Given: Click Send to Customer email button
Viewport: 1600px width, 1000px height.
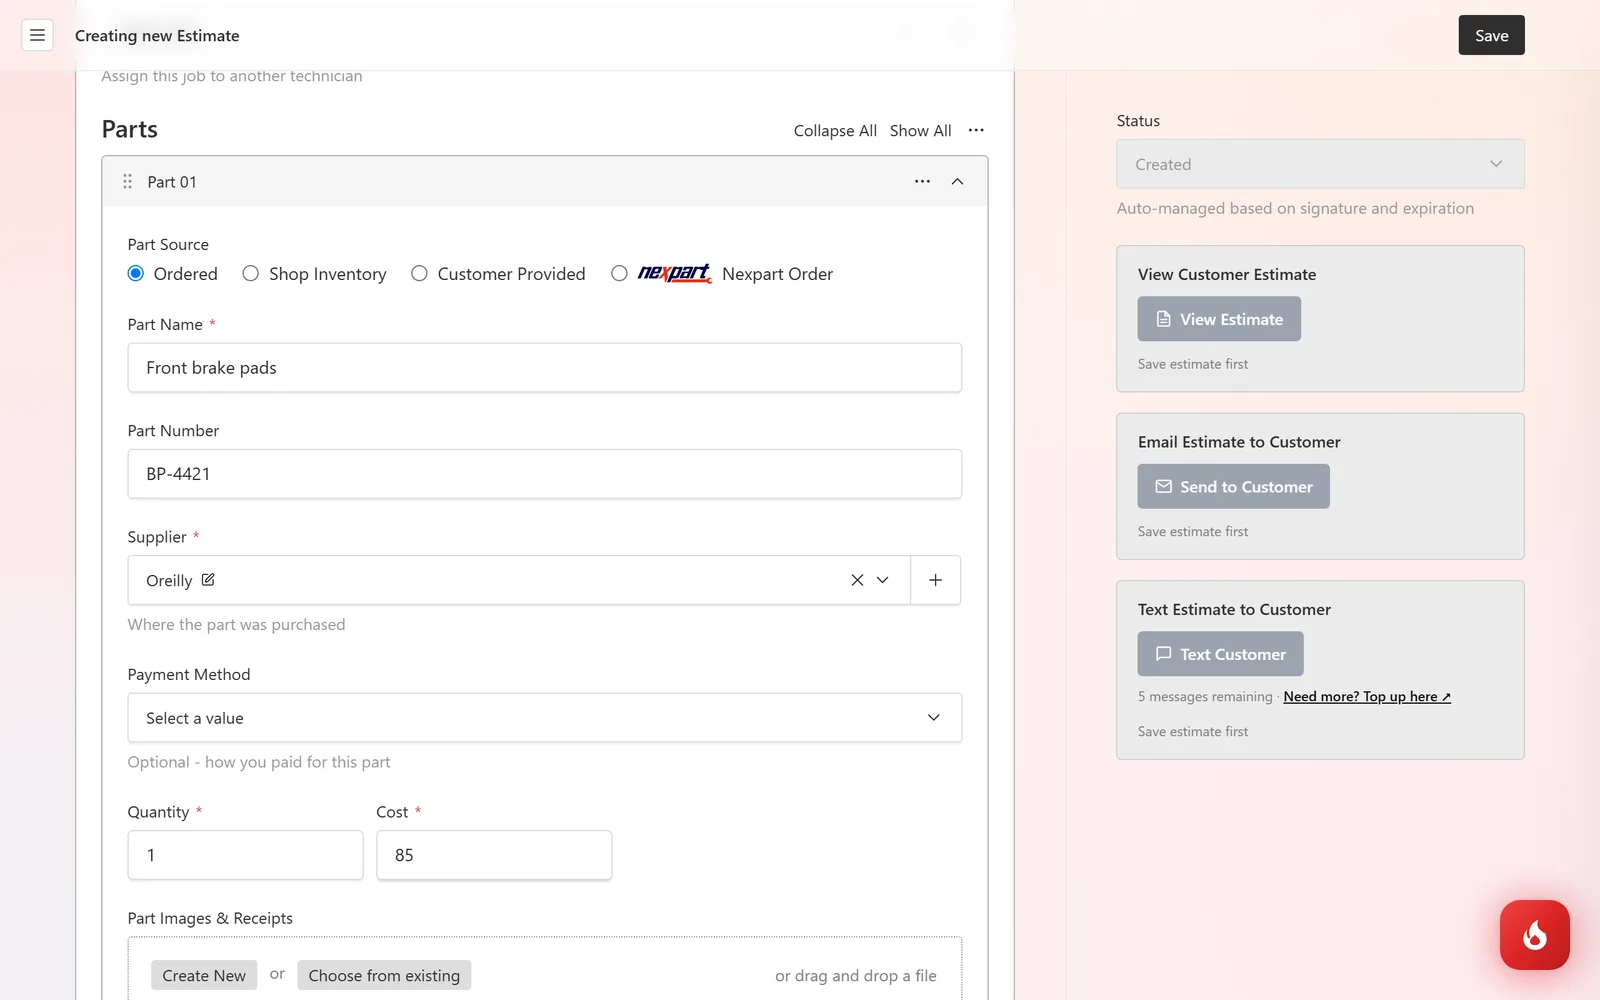Looking at the screenshot, I should point(1233,486).
